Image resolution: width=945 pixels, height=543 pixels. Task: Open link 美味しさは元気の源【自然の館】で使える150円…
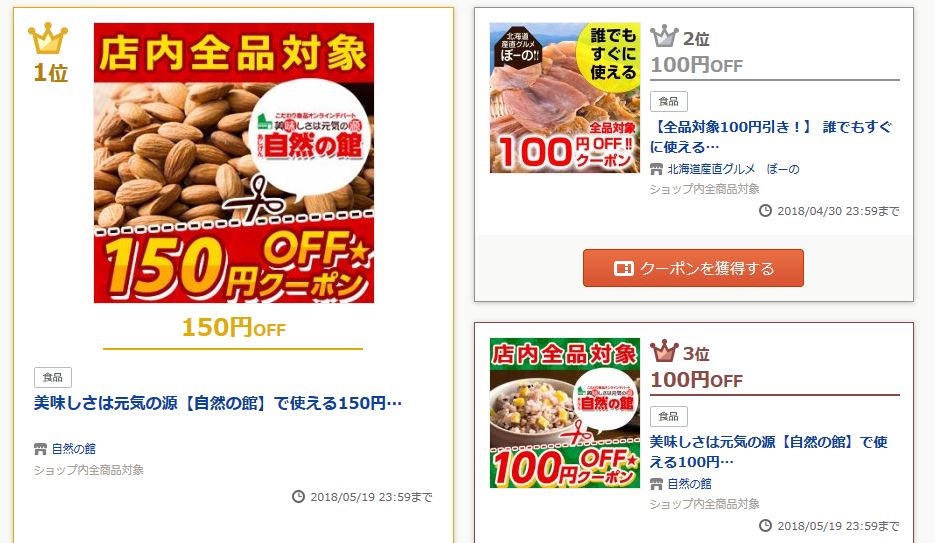(218, 403)
